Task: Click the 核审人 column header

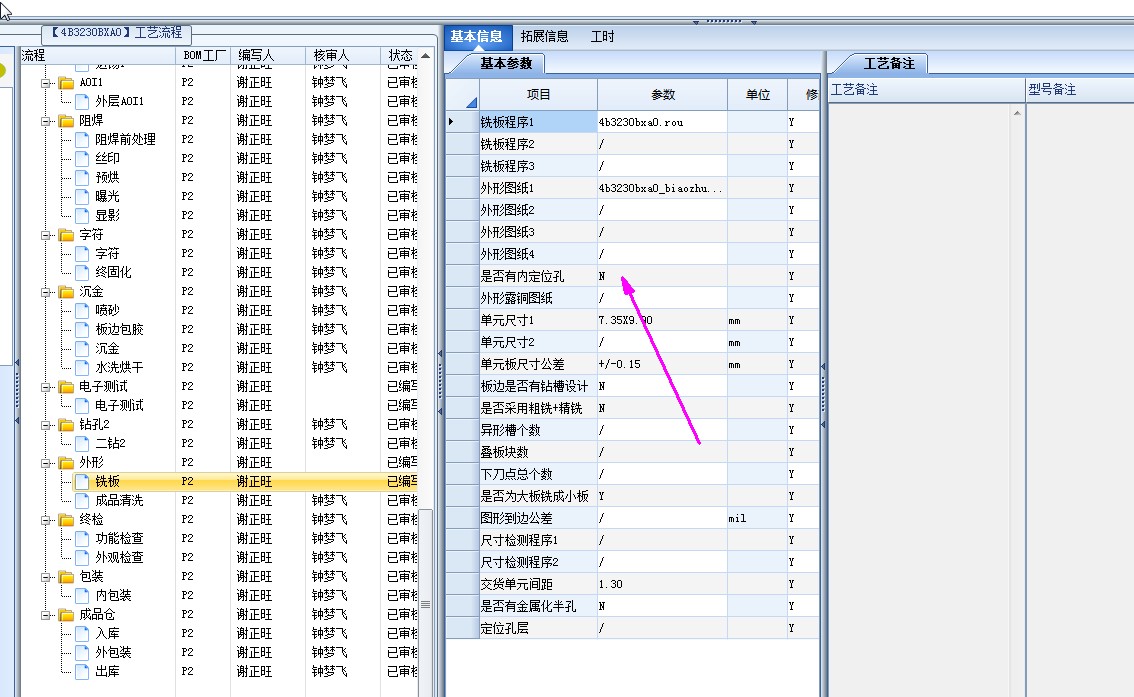Action: coord(343,56)
